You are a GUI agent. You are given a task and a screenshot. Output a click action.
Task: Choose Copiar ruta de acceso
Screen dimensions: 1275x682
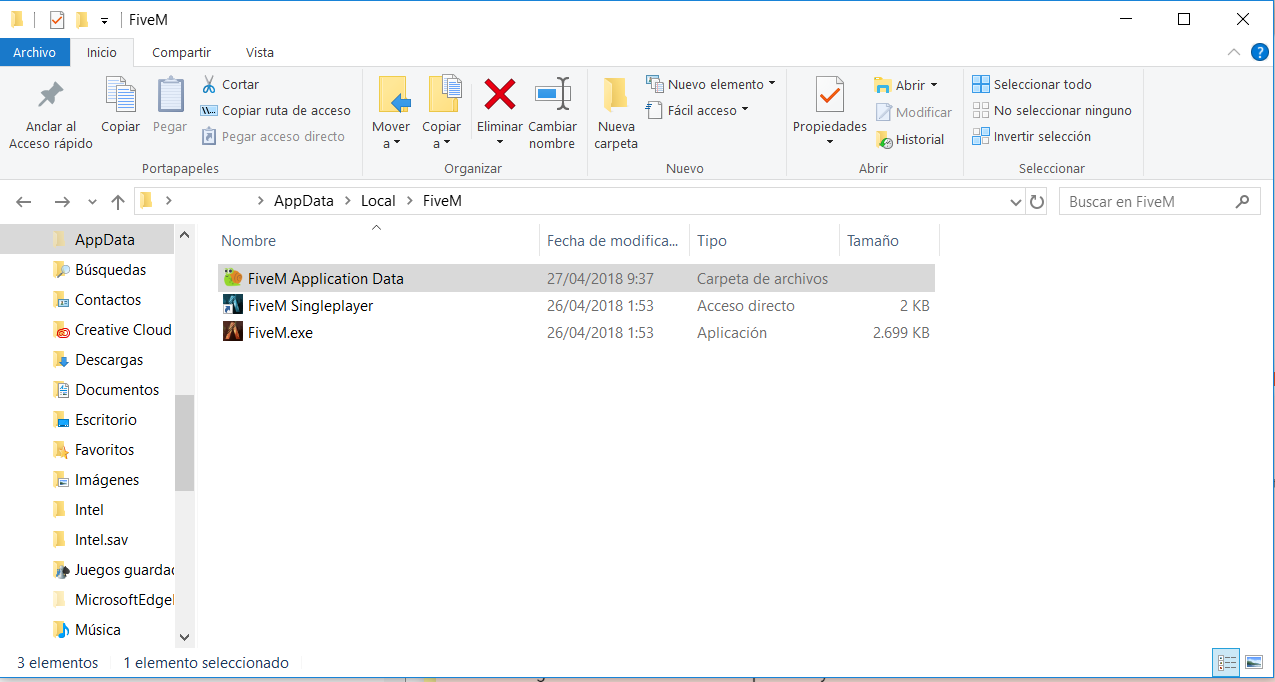(276, 111)
